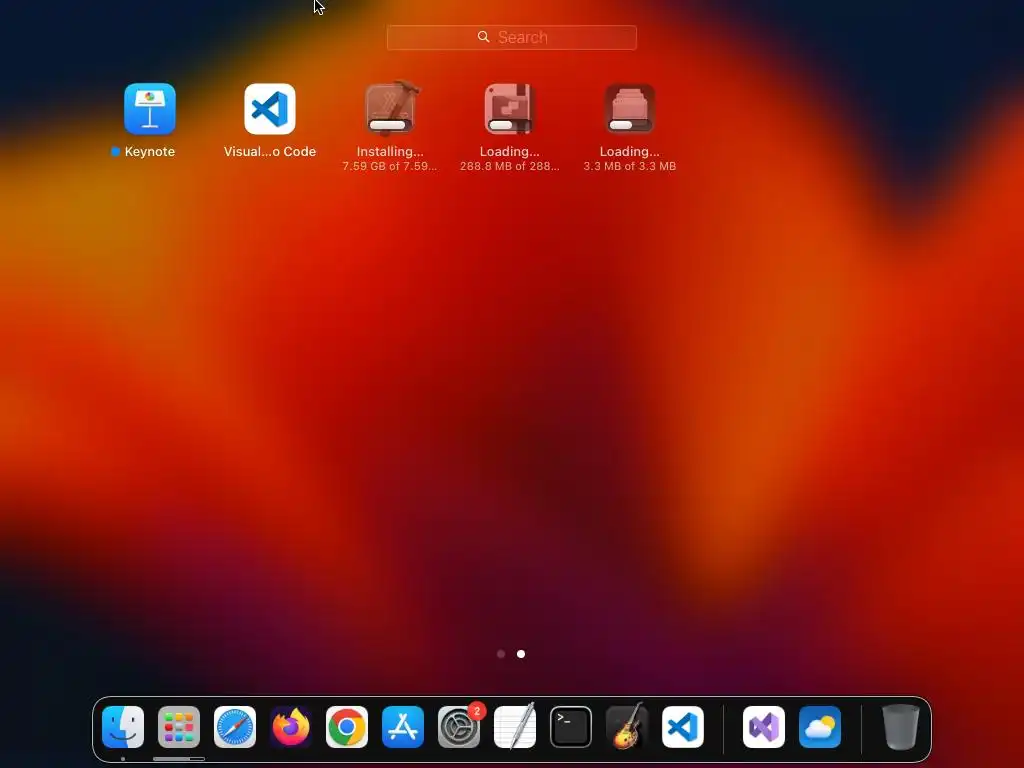Launch Visual Studio Code from Launchpad
The image size is (1024, 768).
tap(270, 109)
